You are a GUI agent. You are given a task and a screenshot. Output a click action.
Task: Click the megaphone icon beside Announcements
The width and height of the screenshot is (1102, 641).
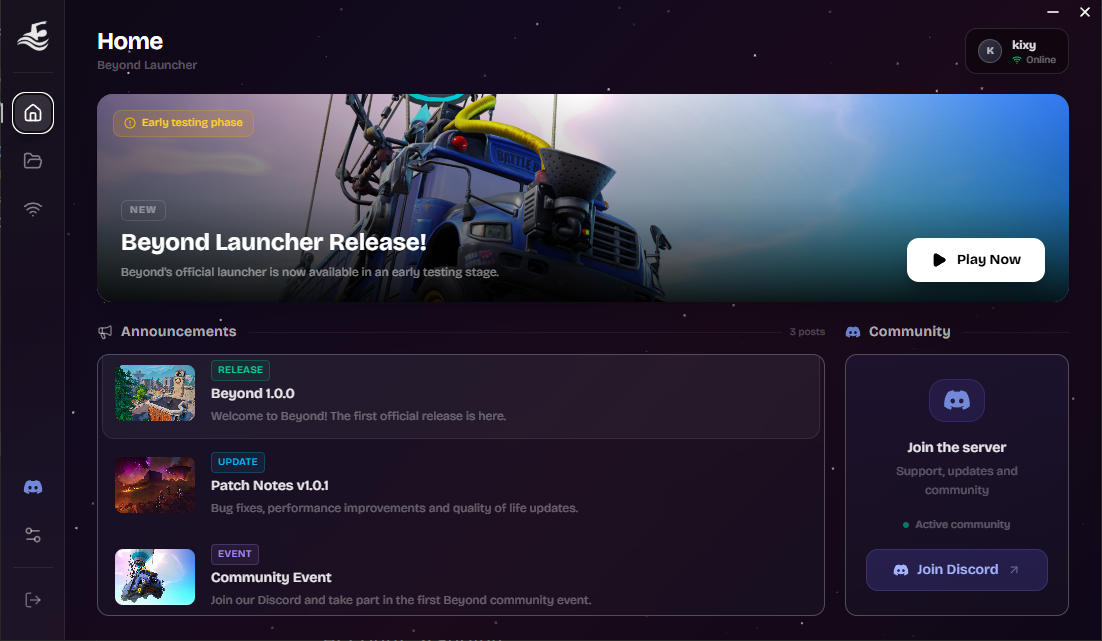click(x=105, y=332)
